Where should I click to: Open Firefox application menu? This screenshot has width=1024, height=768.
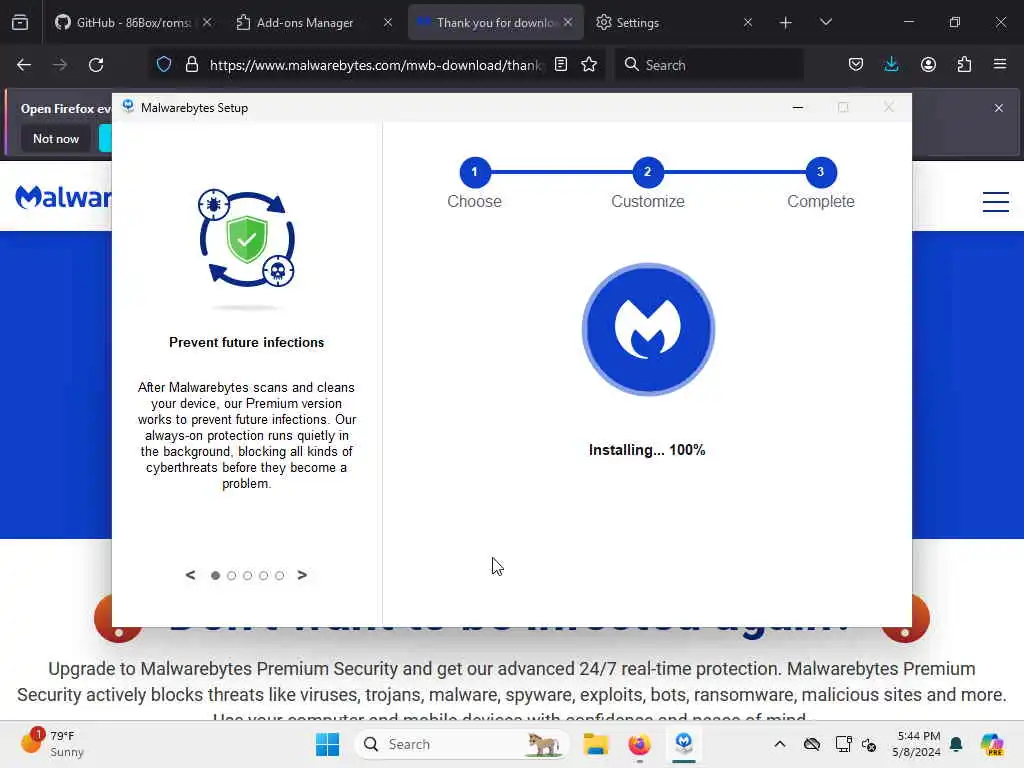tap(1000, 64)
